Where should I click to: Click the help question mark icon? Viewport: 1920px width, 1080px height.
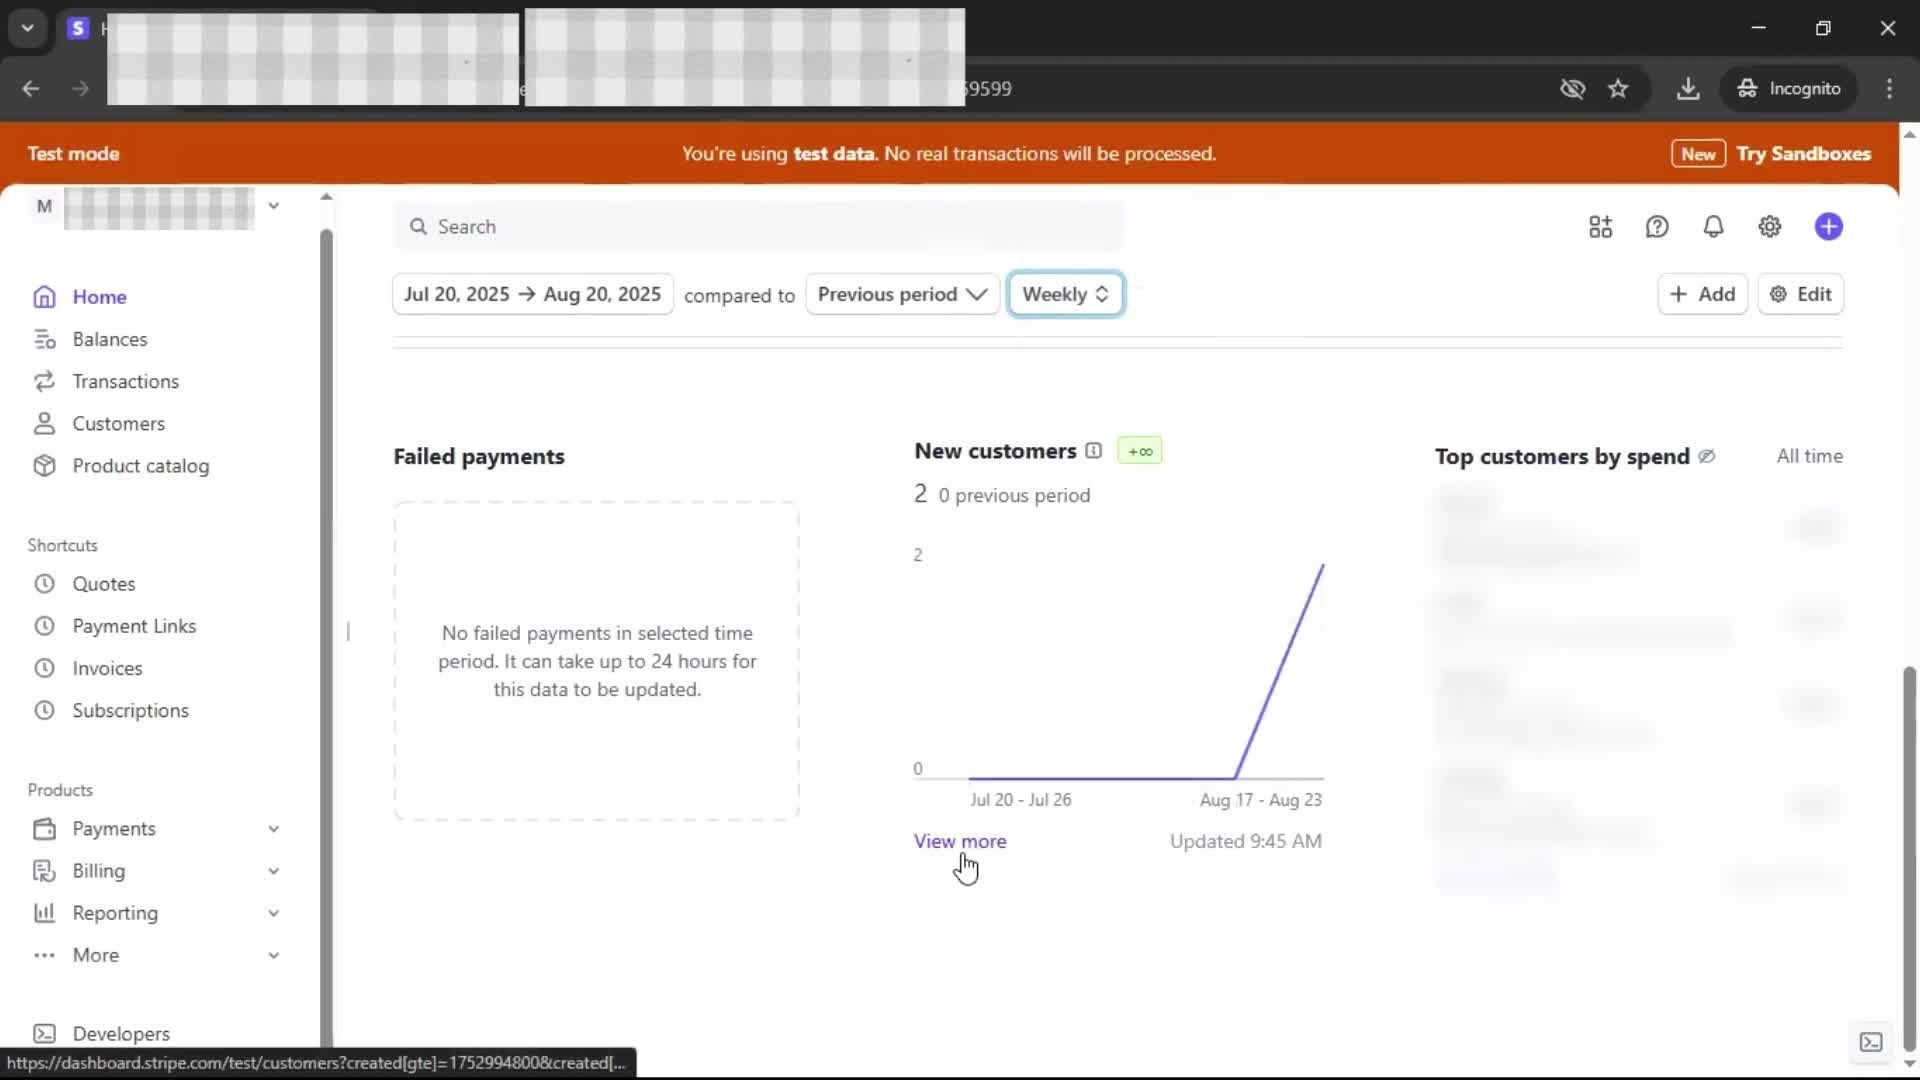[x=1657, y=227]
